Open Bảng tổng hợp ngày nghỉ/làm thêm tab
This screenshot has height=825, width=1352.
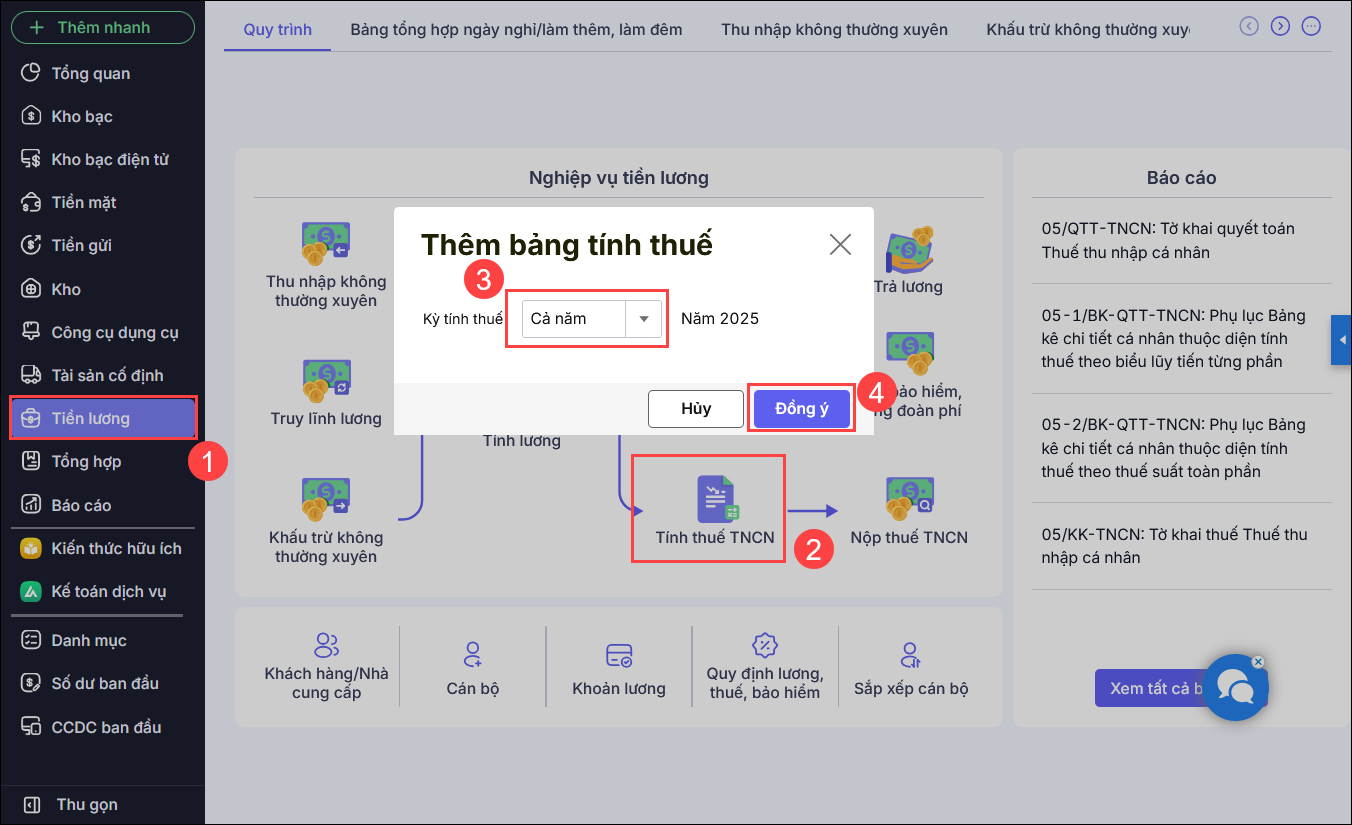pos(516,29)
